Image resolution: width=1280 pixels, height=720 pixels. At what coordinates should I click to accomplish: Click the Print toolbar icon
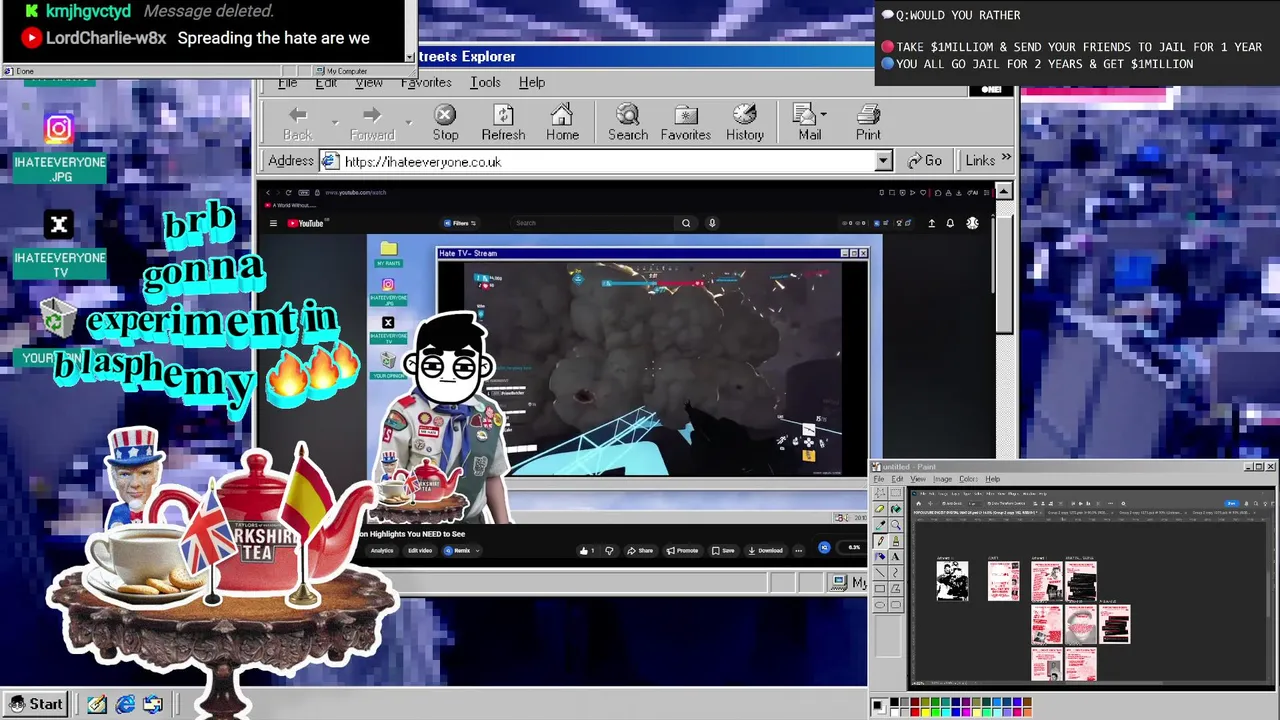pos(868,115)
